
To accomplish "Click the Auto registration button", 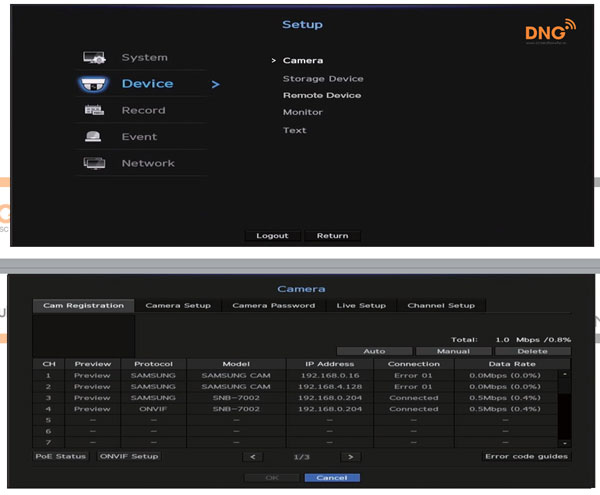I will click(x=374, y=351).
